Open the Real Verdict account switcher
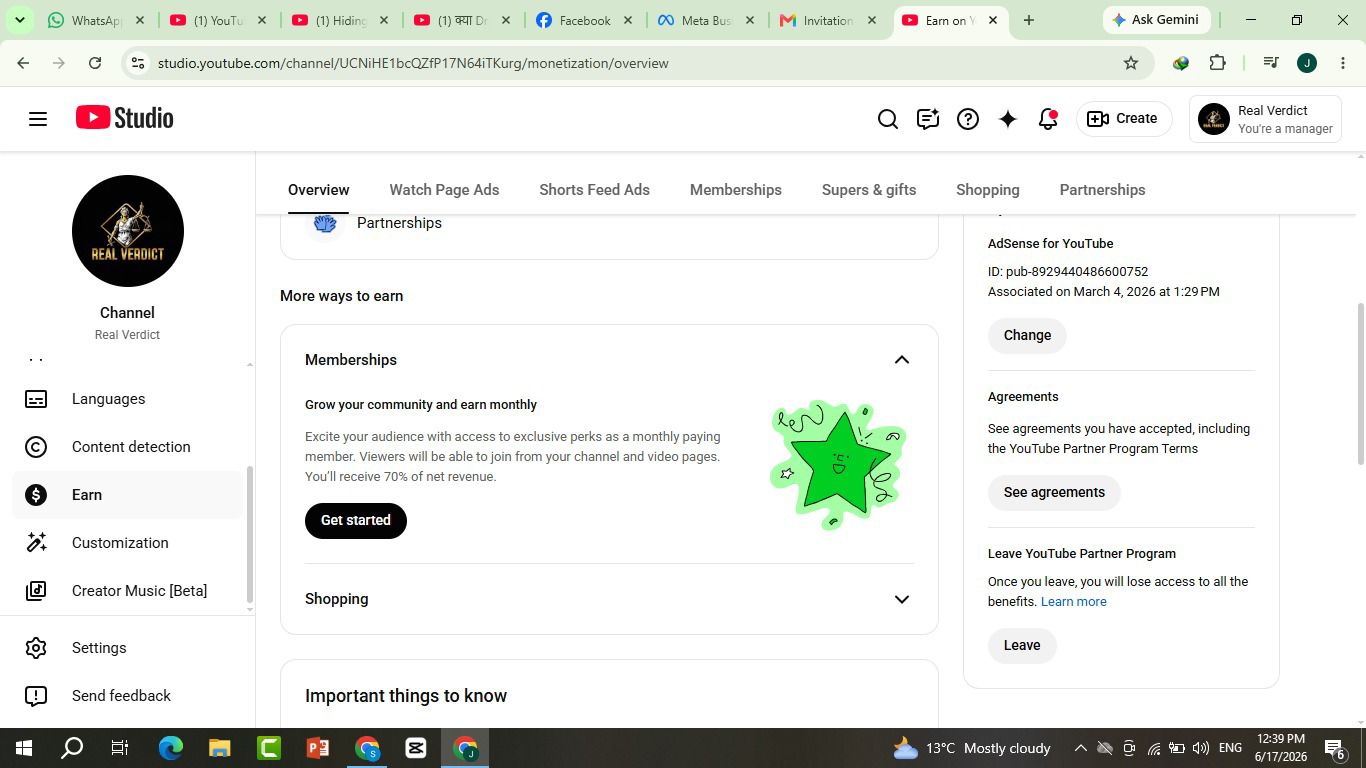The height and width of the screenshot is (768, 1366). (x=1266, y=119)
